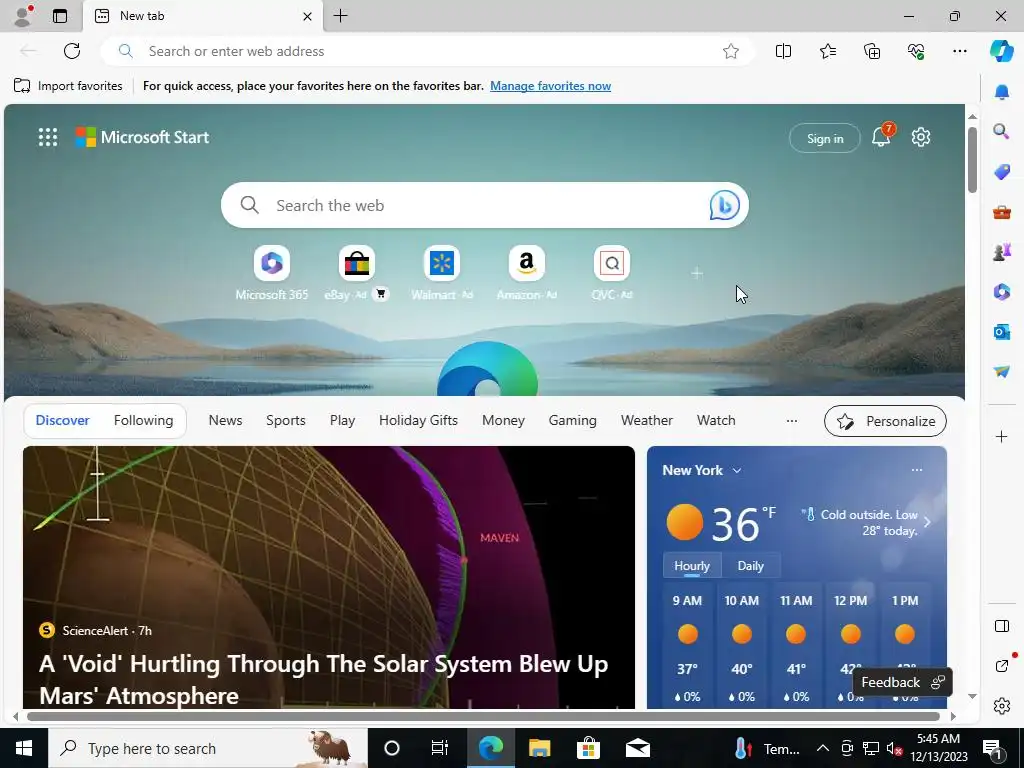Open the QVC quick link

coord(611,273)
